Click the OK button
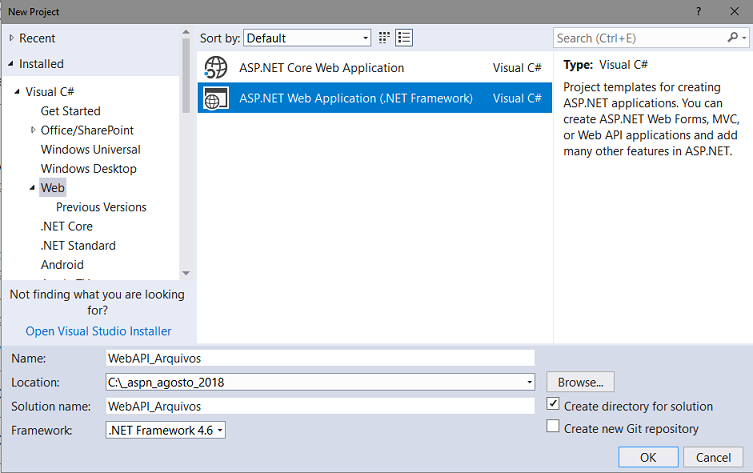 tap(648, 457)
